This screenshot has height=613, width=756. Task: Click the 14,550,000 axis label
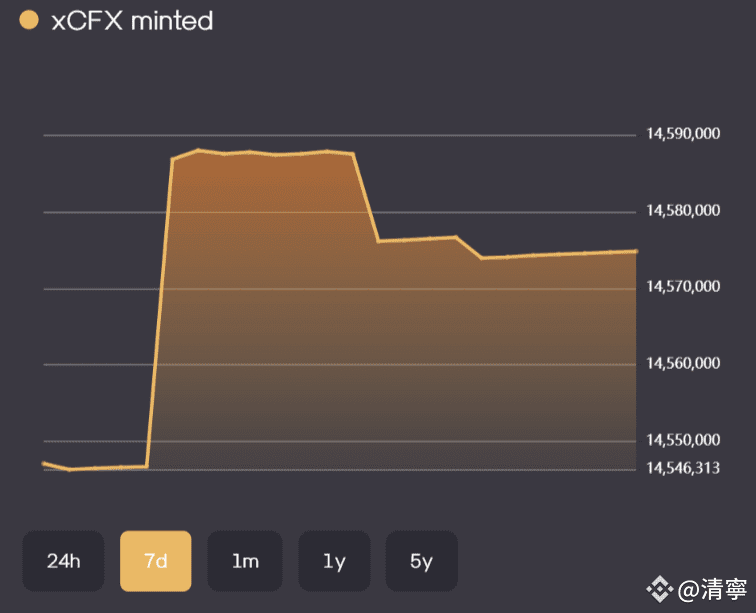pos(683,440)
